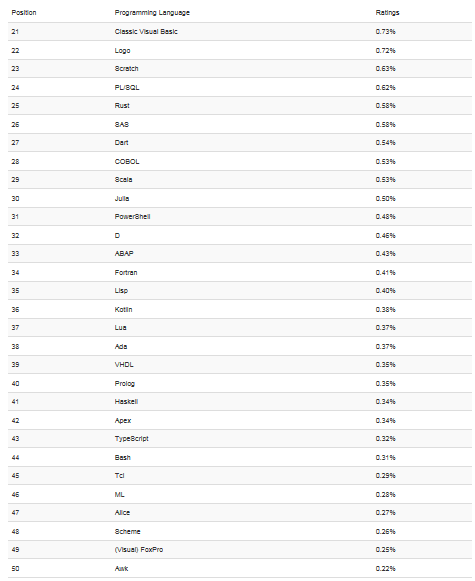Viewport: 475px width, 581px height.
Task: Click the 0.72% rating for Logo
Action: click(385, 50)
